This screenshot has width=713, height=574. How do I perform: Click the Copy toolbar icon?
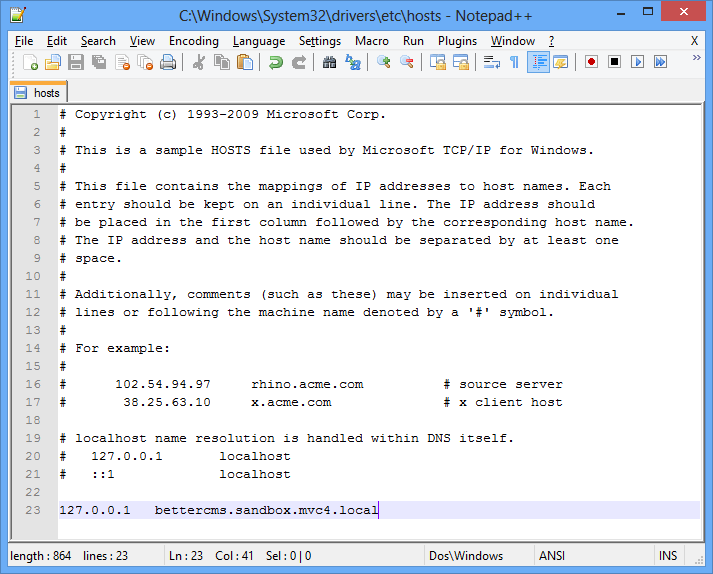click(221, 62)
